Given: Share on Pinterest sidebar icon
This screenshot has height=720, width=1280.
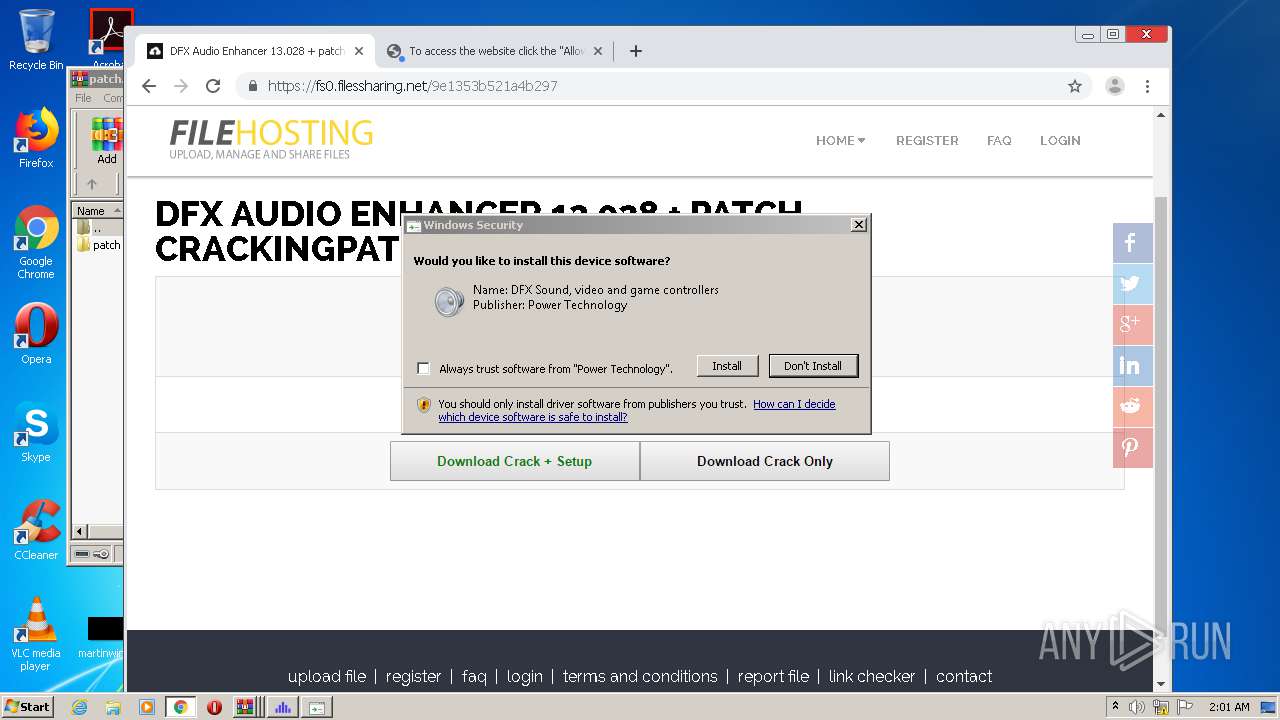Looking at the screenshot, I should pyautogui.click(x=1133, y=448).
